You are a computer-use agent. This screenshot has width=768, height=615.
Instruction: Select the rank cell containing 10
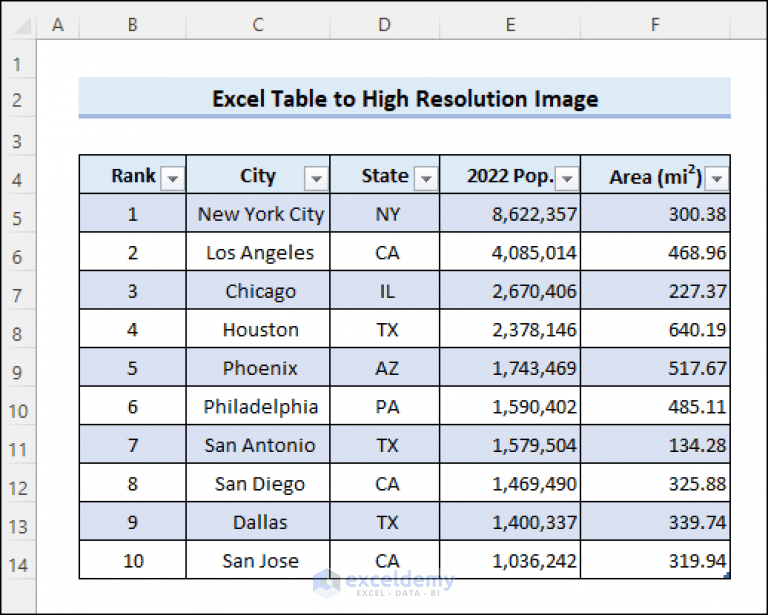pos(133,560)
